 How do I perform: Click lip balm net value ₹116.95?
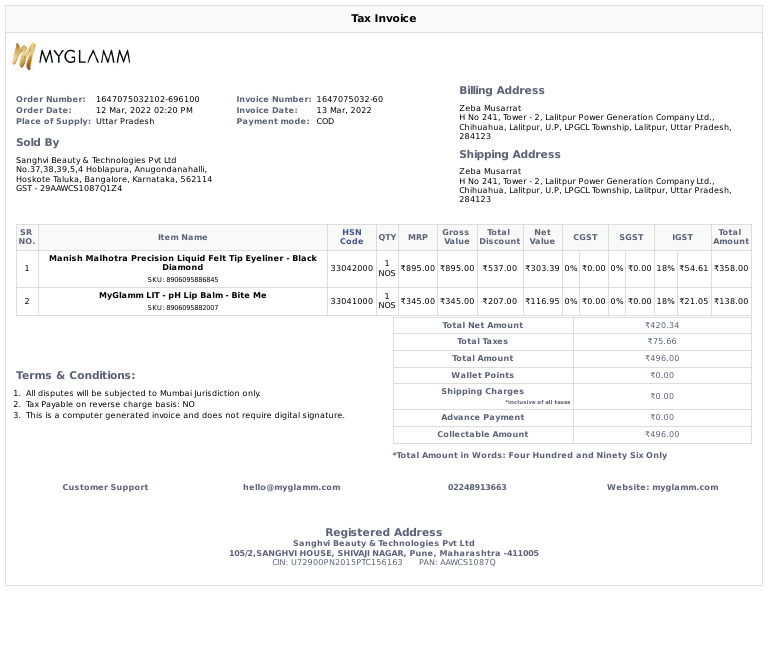542,301
